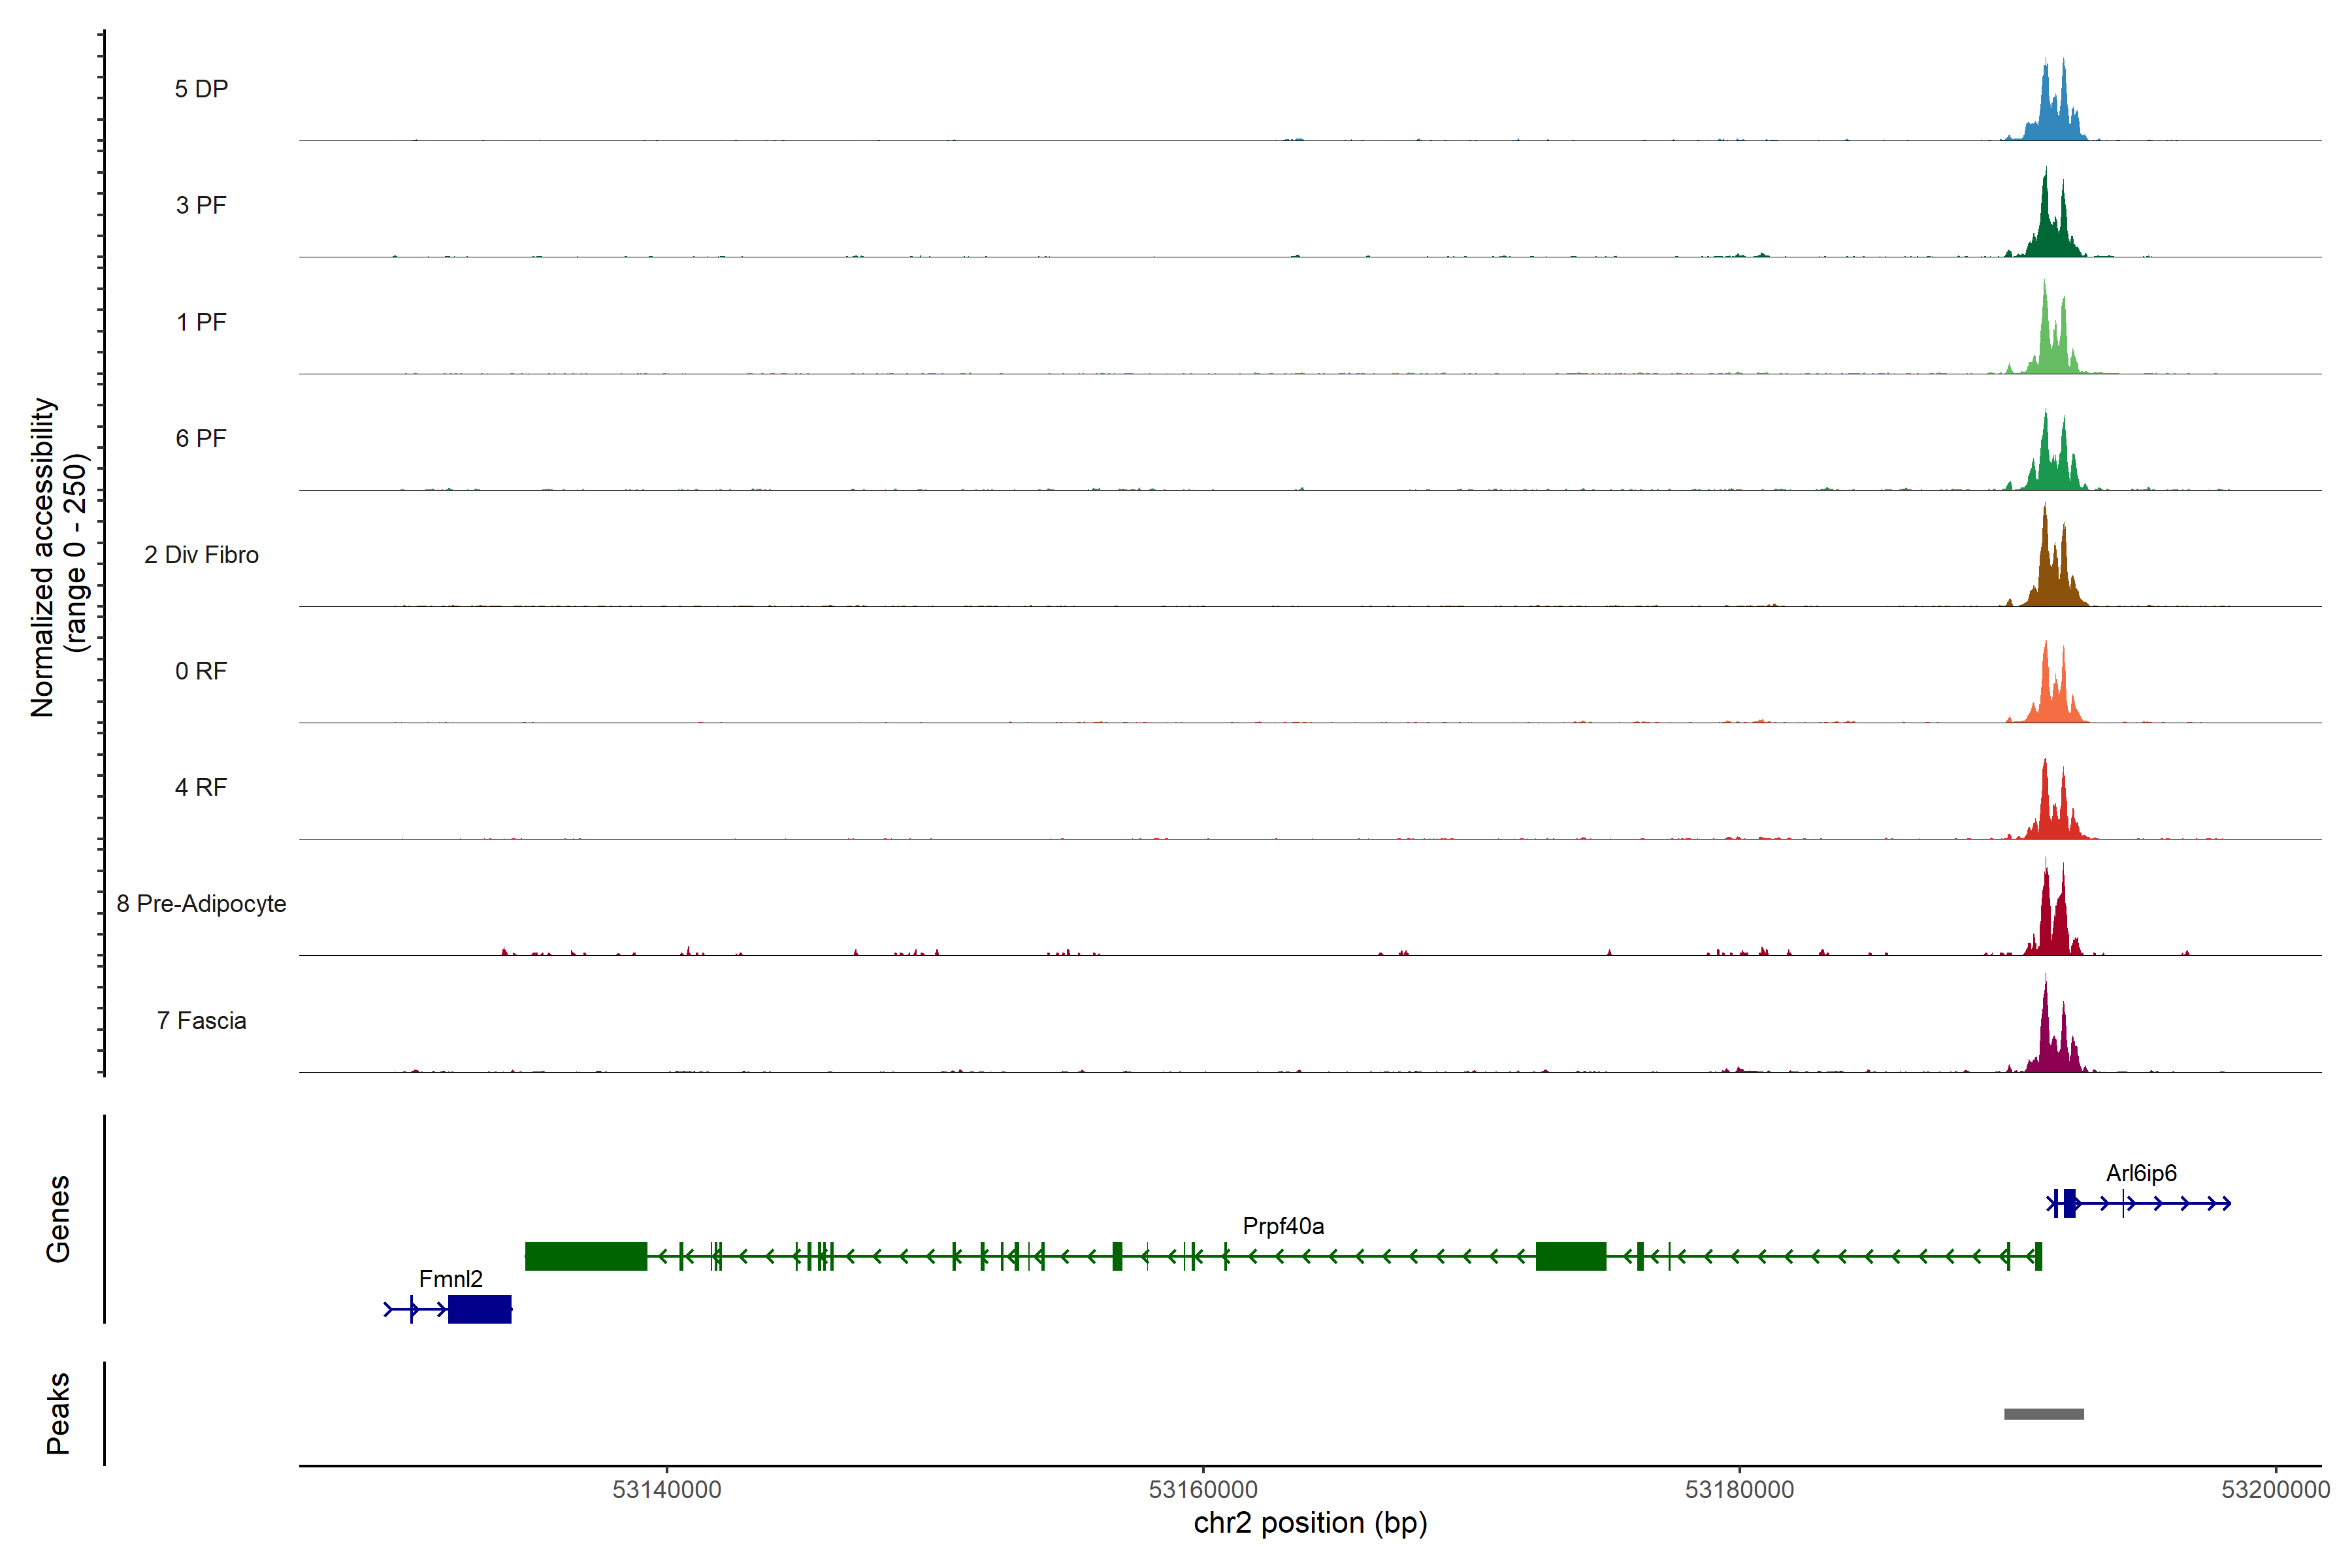
Task: Click the large green Prpf40a left exon
Action: [x=586, y=1256]
